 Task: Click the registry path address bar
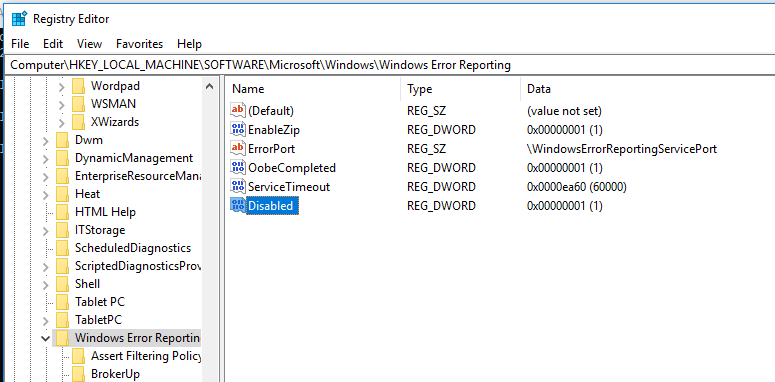point(390,65)
